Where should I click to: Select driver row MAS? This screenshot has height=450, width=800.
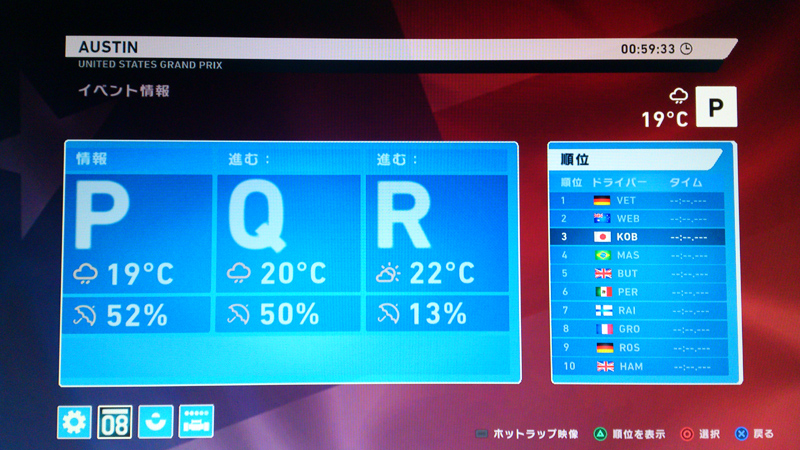[638, 255]
